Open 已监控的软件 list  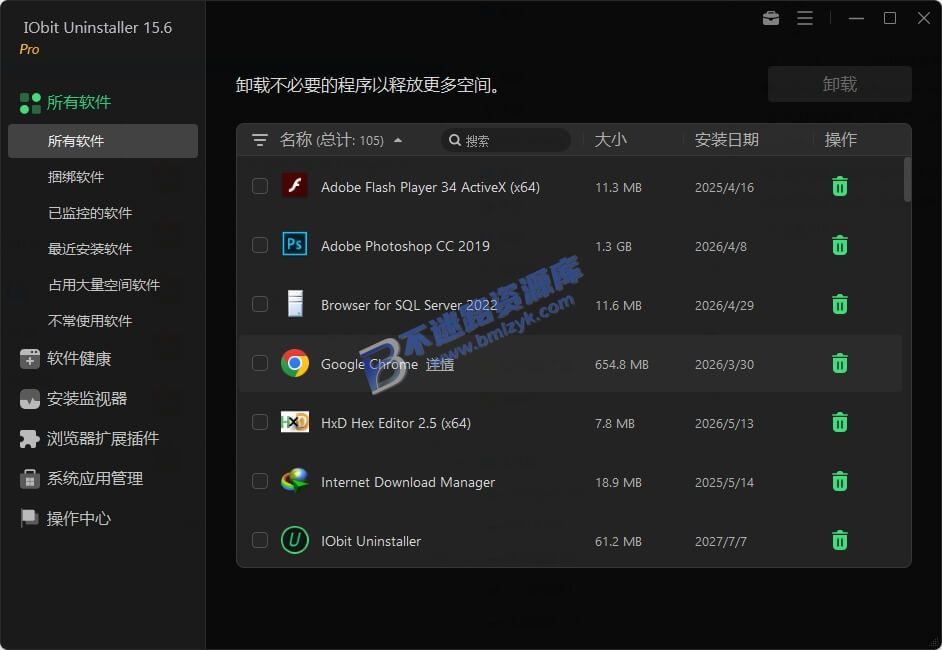point(90,213)
